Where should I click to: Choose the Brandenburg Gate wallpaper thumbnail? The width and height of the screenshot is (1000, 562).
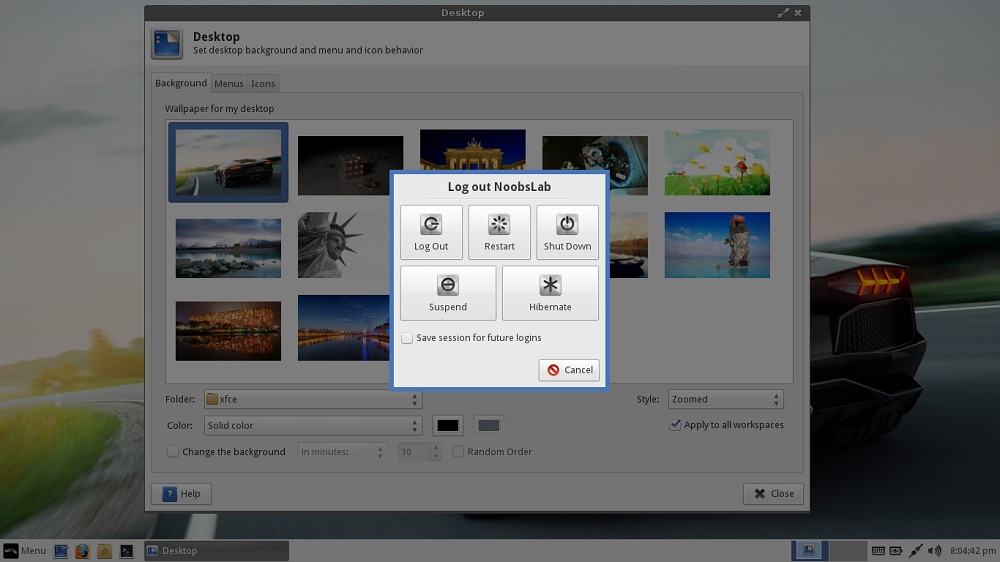point(473,150)
